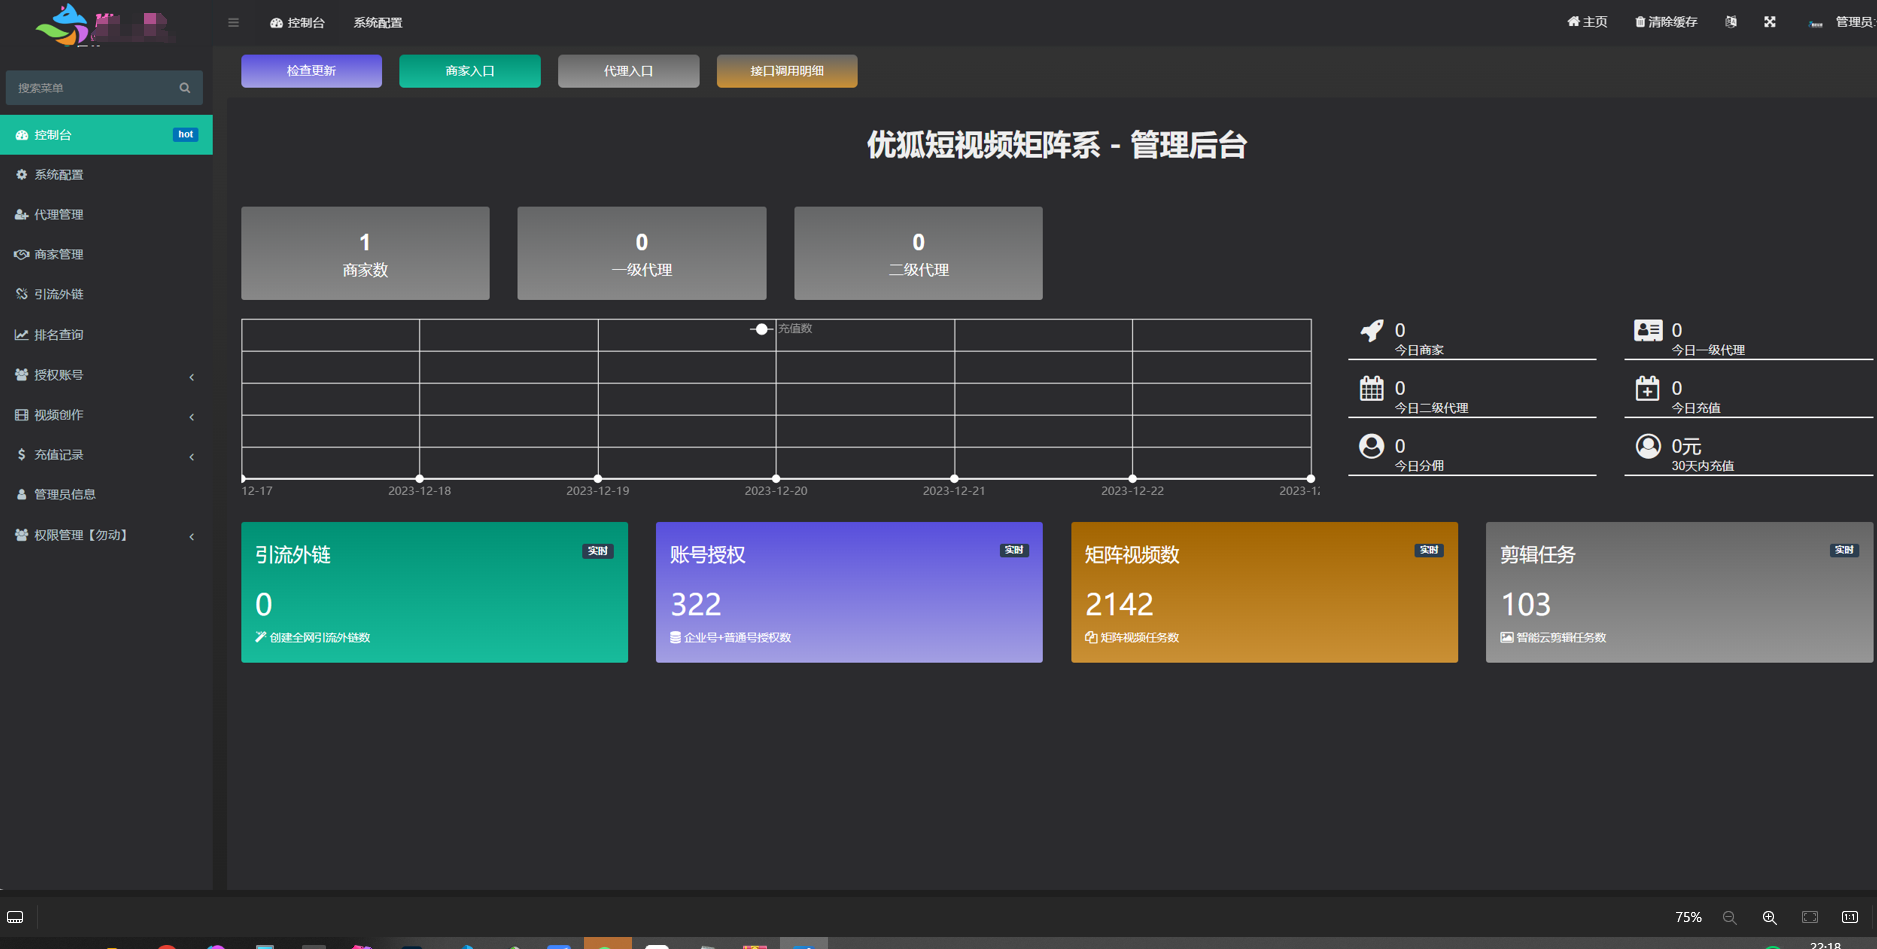Open 商家管理 handshake item in the sidebar

[x=106, y=255]
